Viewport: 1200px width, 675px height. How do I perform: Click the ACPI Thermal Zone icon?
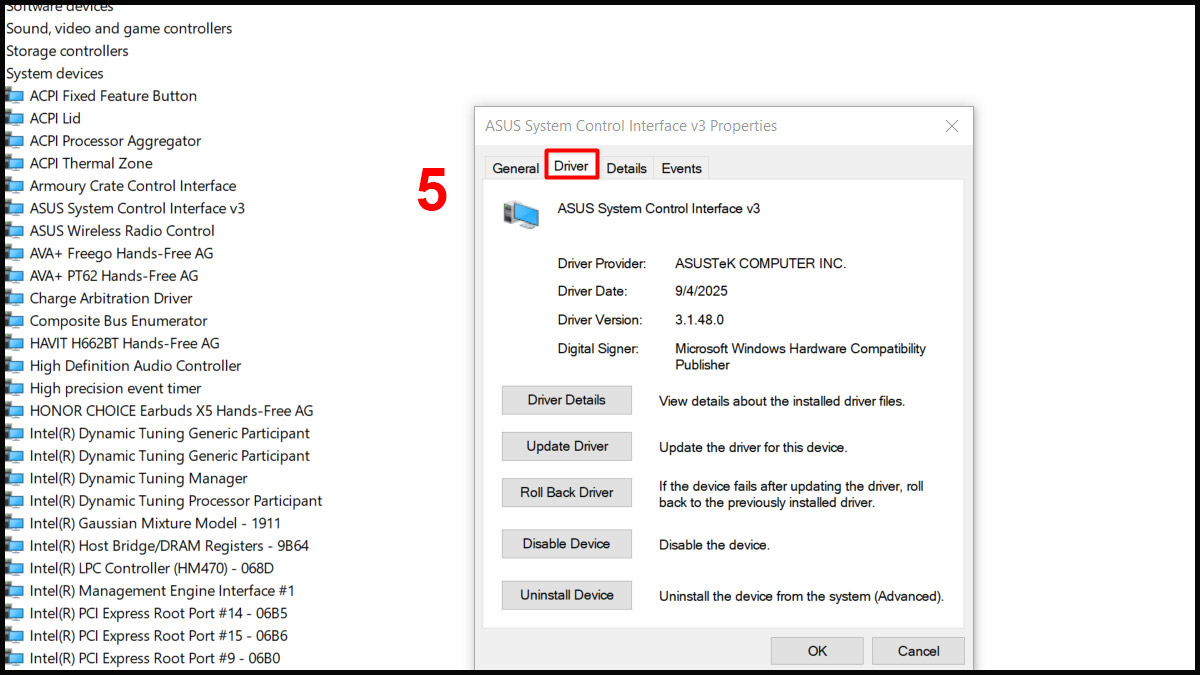14,163
